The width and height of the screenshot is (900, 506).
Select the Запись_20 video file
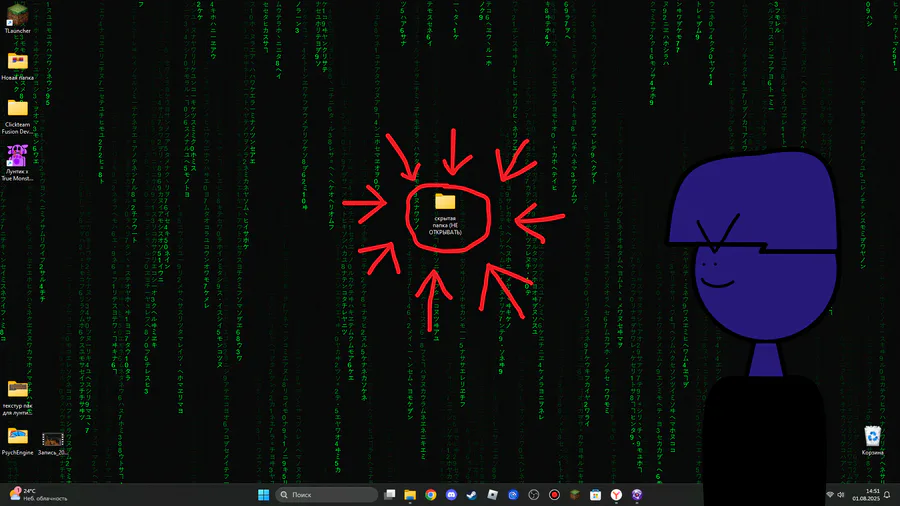[52, 443]
